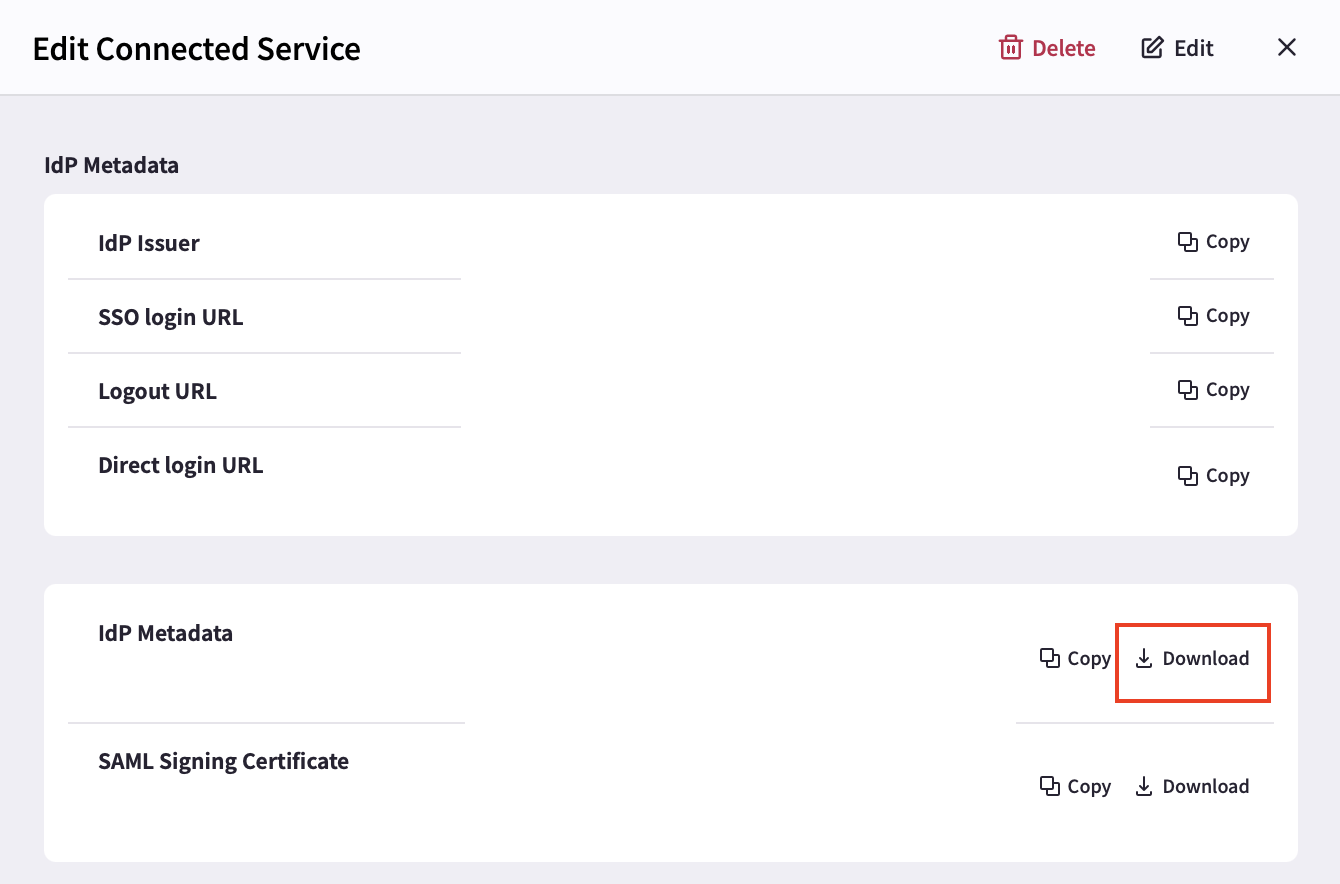Click the Direct login URL row label
Image resolution: width=1340 pixels, height=884 pixels.
[181, 465]
